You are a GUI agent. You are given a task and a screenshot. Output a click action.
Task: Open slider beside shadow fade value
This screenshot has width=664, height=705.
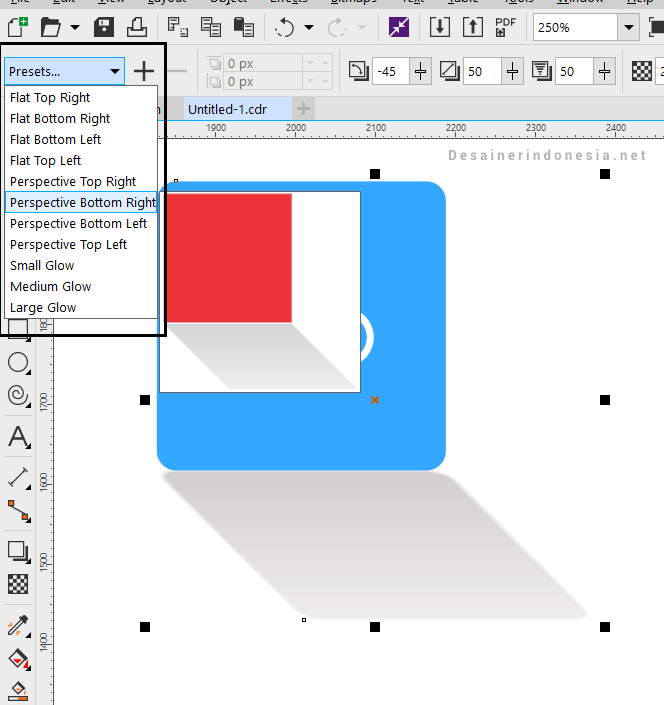click(604, 71)
